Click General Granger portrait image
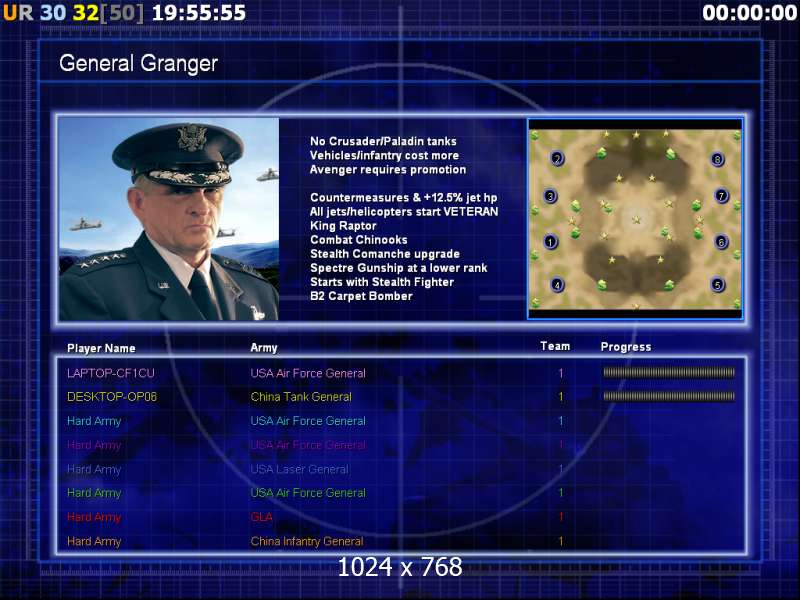This screenshot has height=600, width=800. (169, 219)
